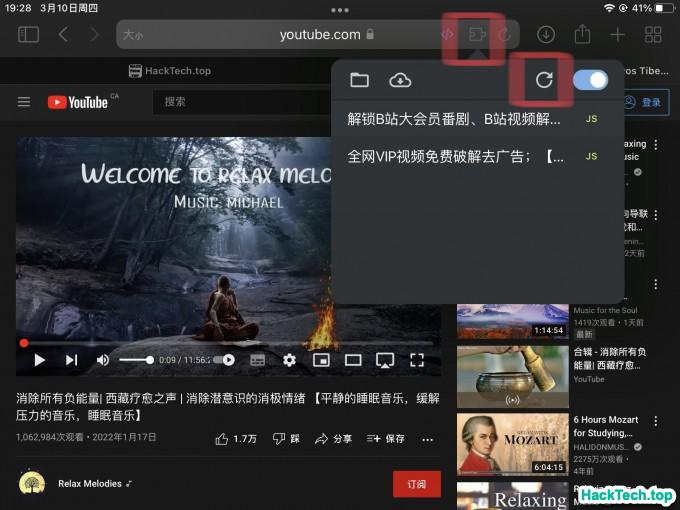
Task: Open more actions ellipsis below video
Action: 428,439
